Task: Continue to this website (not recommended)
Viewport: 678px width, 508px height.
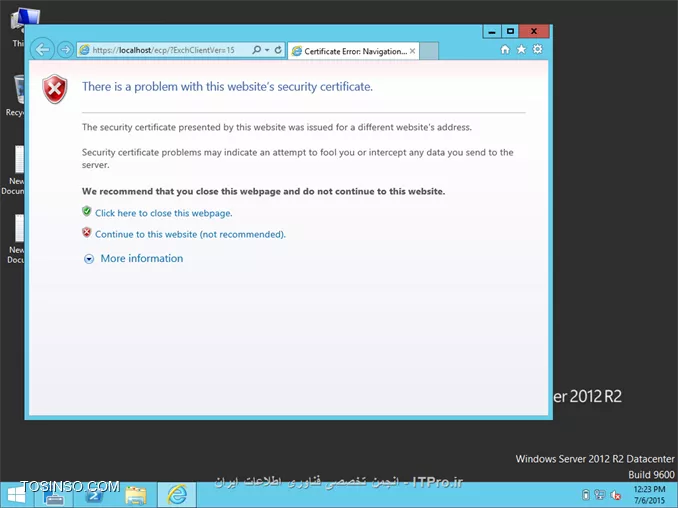Action: click(190, 234)
